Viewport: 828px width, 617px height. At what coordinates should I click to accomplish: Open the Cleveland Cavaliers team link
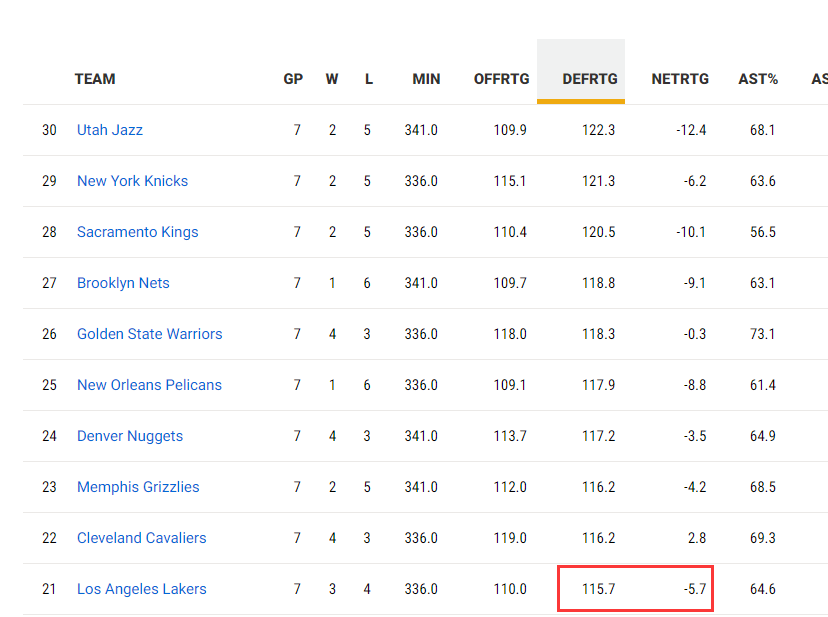click(141, 538)
